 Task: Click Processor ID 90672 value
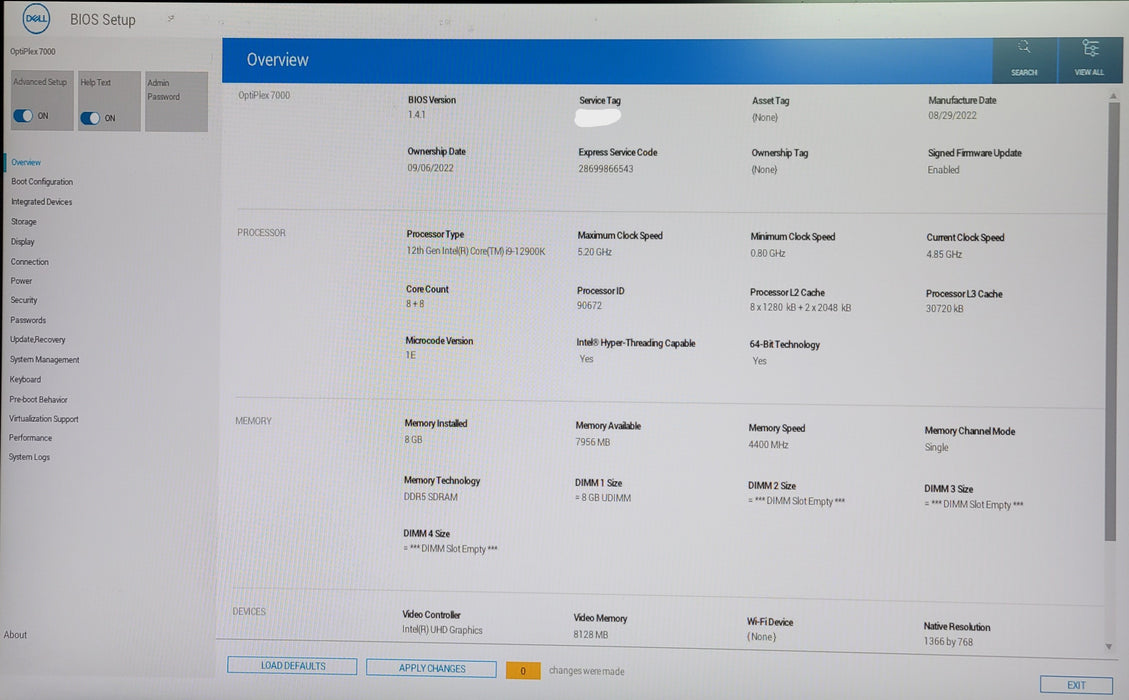[589, 306]
